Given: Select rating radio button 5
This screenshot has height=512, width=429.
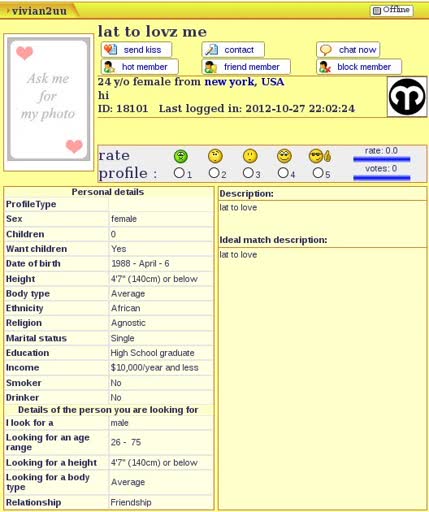Looking at the screenshot, I should point(318,173).
